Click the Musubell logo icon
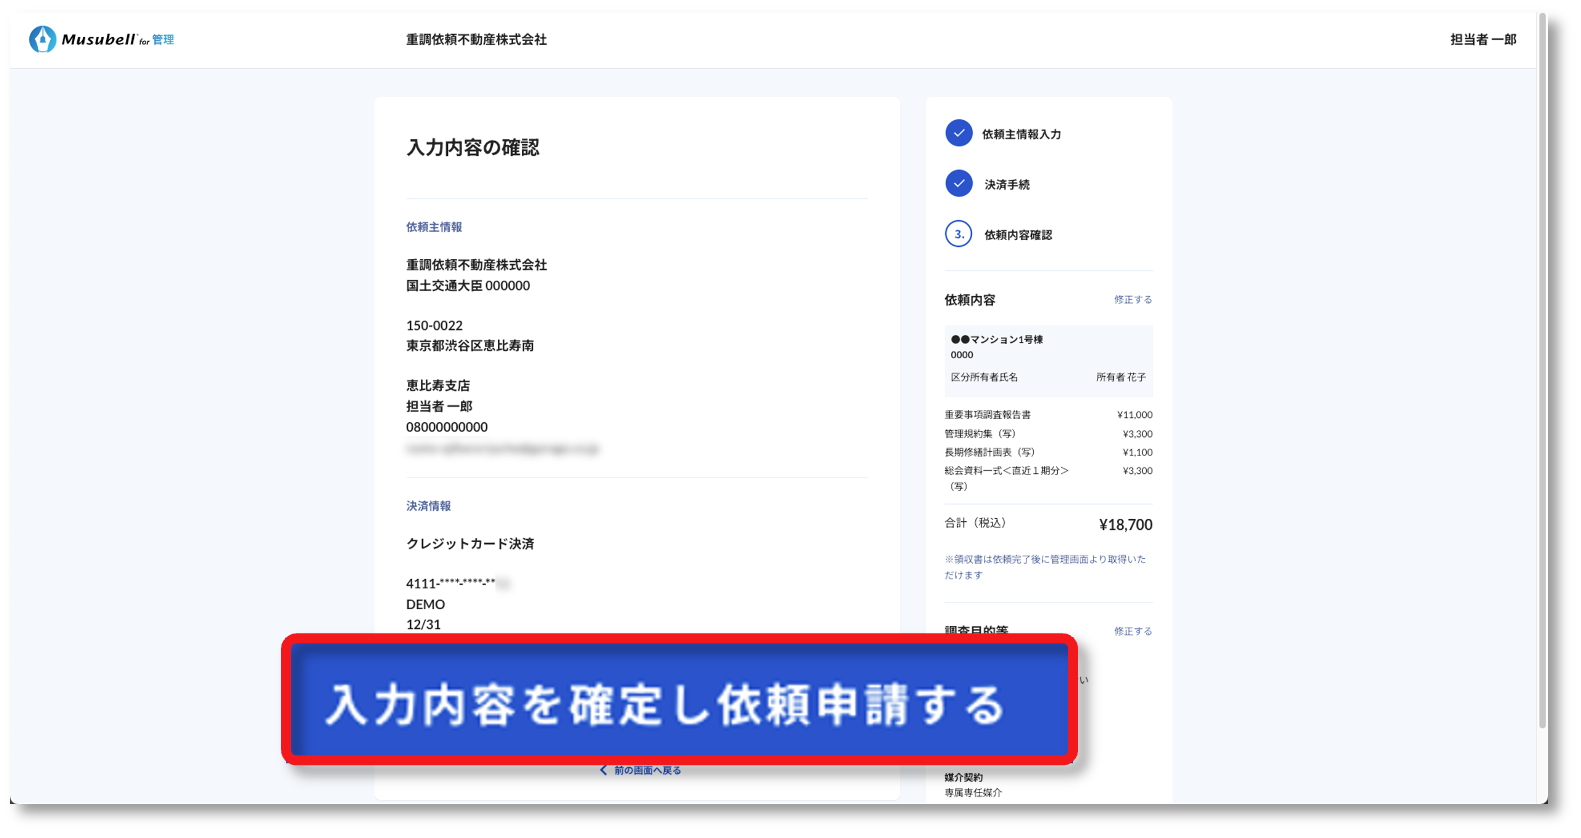This screenshot has width=1581, height=838. tap(42, 39)
